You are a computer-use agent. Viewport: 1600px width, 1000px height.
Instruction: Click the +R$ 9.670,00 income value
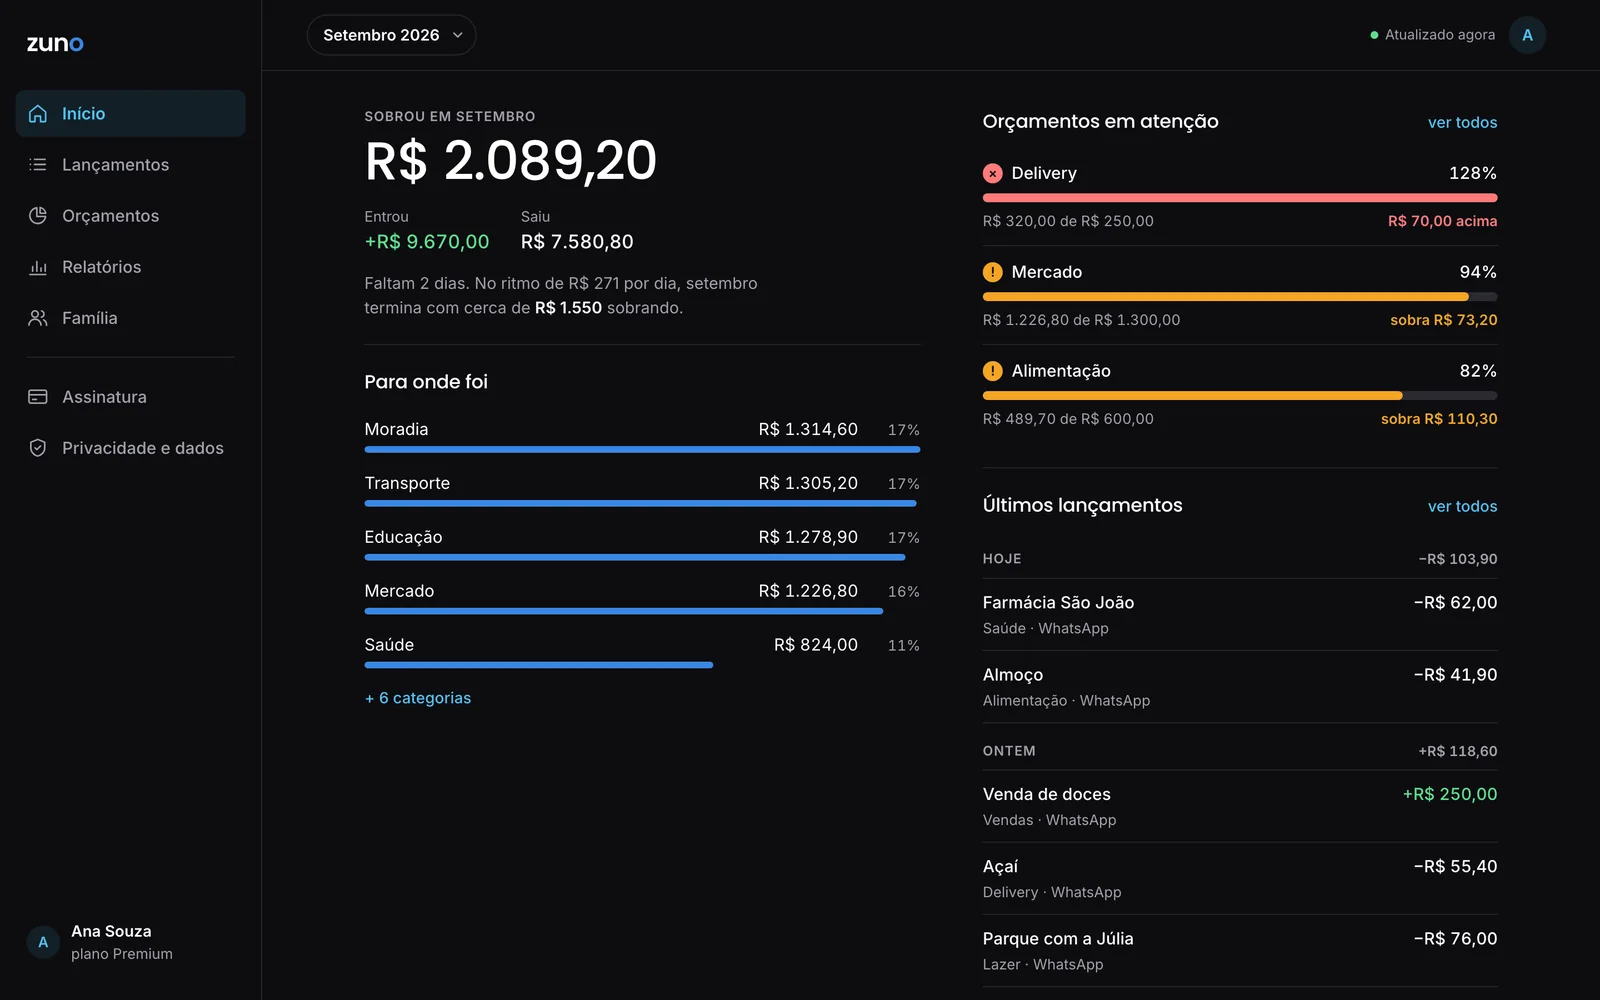pyautogui.click(x=427, y=242)
